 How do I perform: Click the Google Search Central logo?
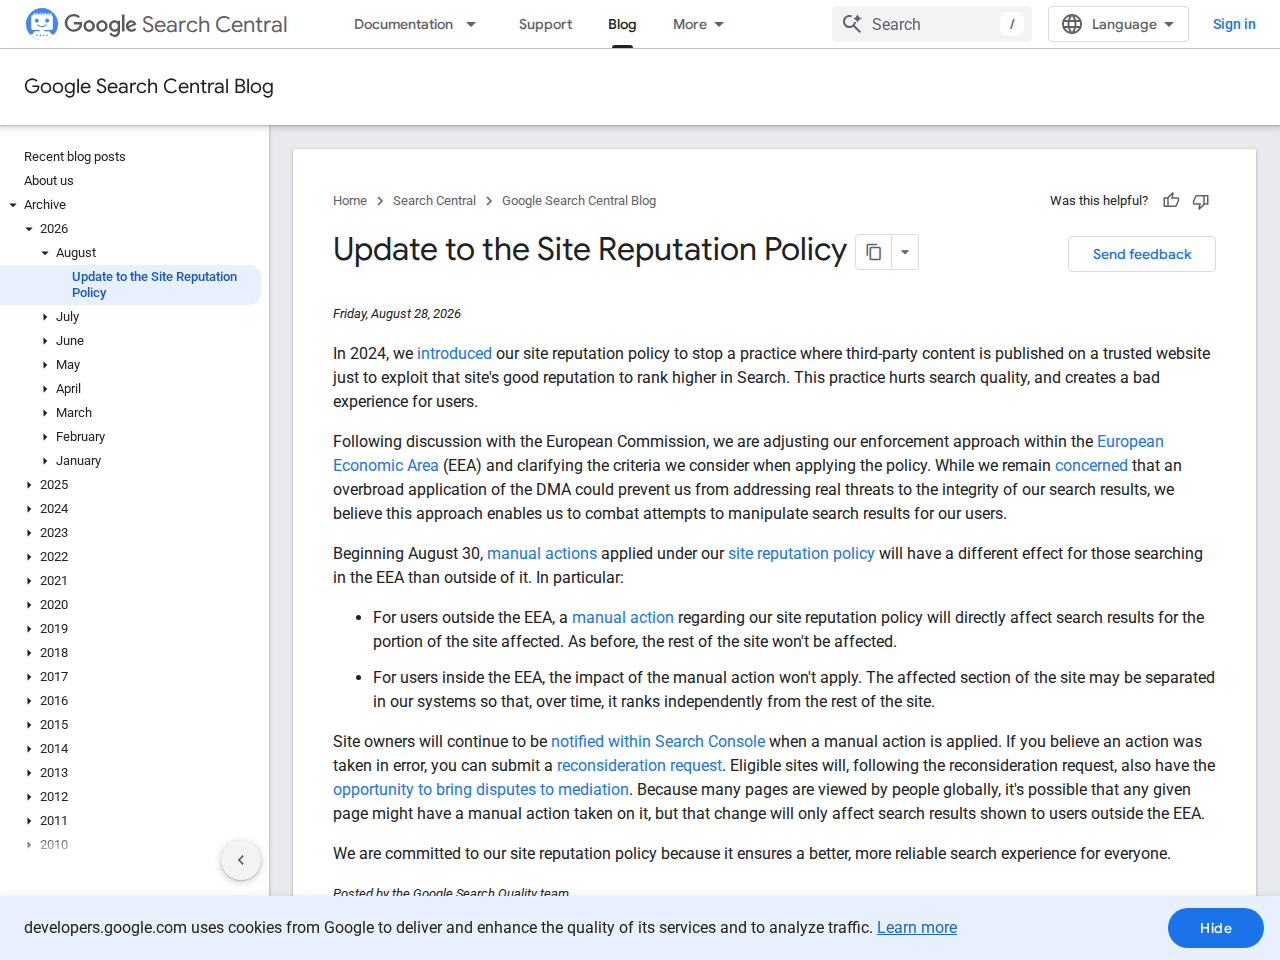156,24
